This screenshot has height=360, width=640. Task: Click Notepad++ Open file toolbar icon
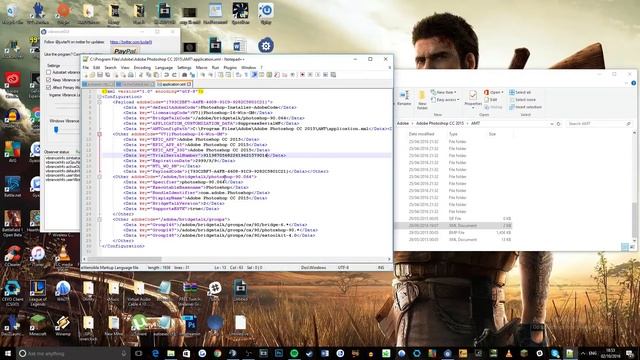pyautogui.click(x=92, y=75)
